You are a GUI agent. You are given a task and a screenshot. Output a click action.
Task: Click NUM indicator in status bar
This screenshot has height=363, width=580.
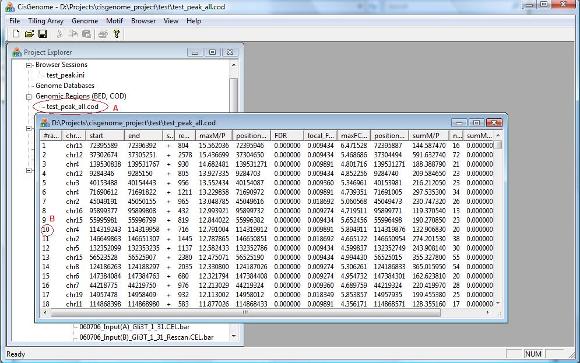click(533, 354)
